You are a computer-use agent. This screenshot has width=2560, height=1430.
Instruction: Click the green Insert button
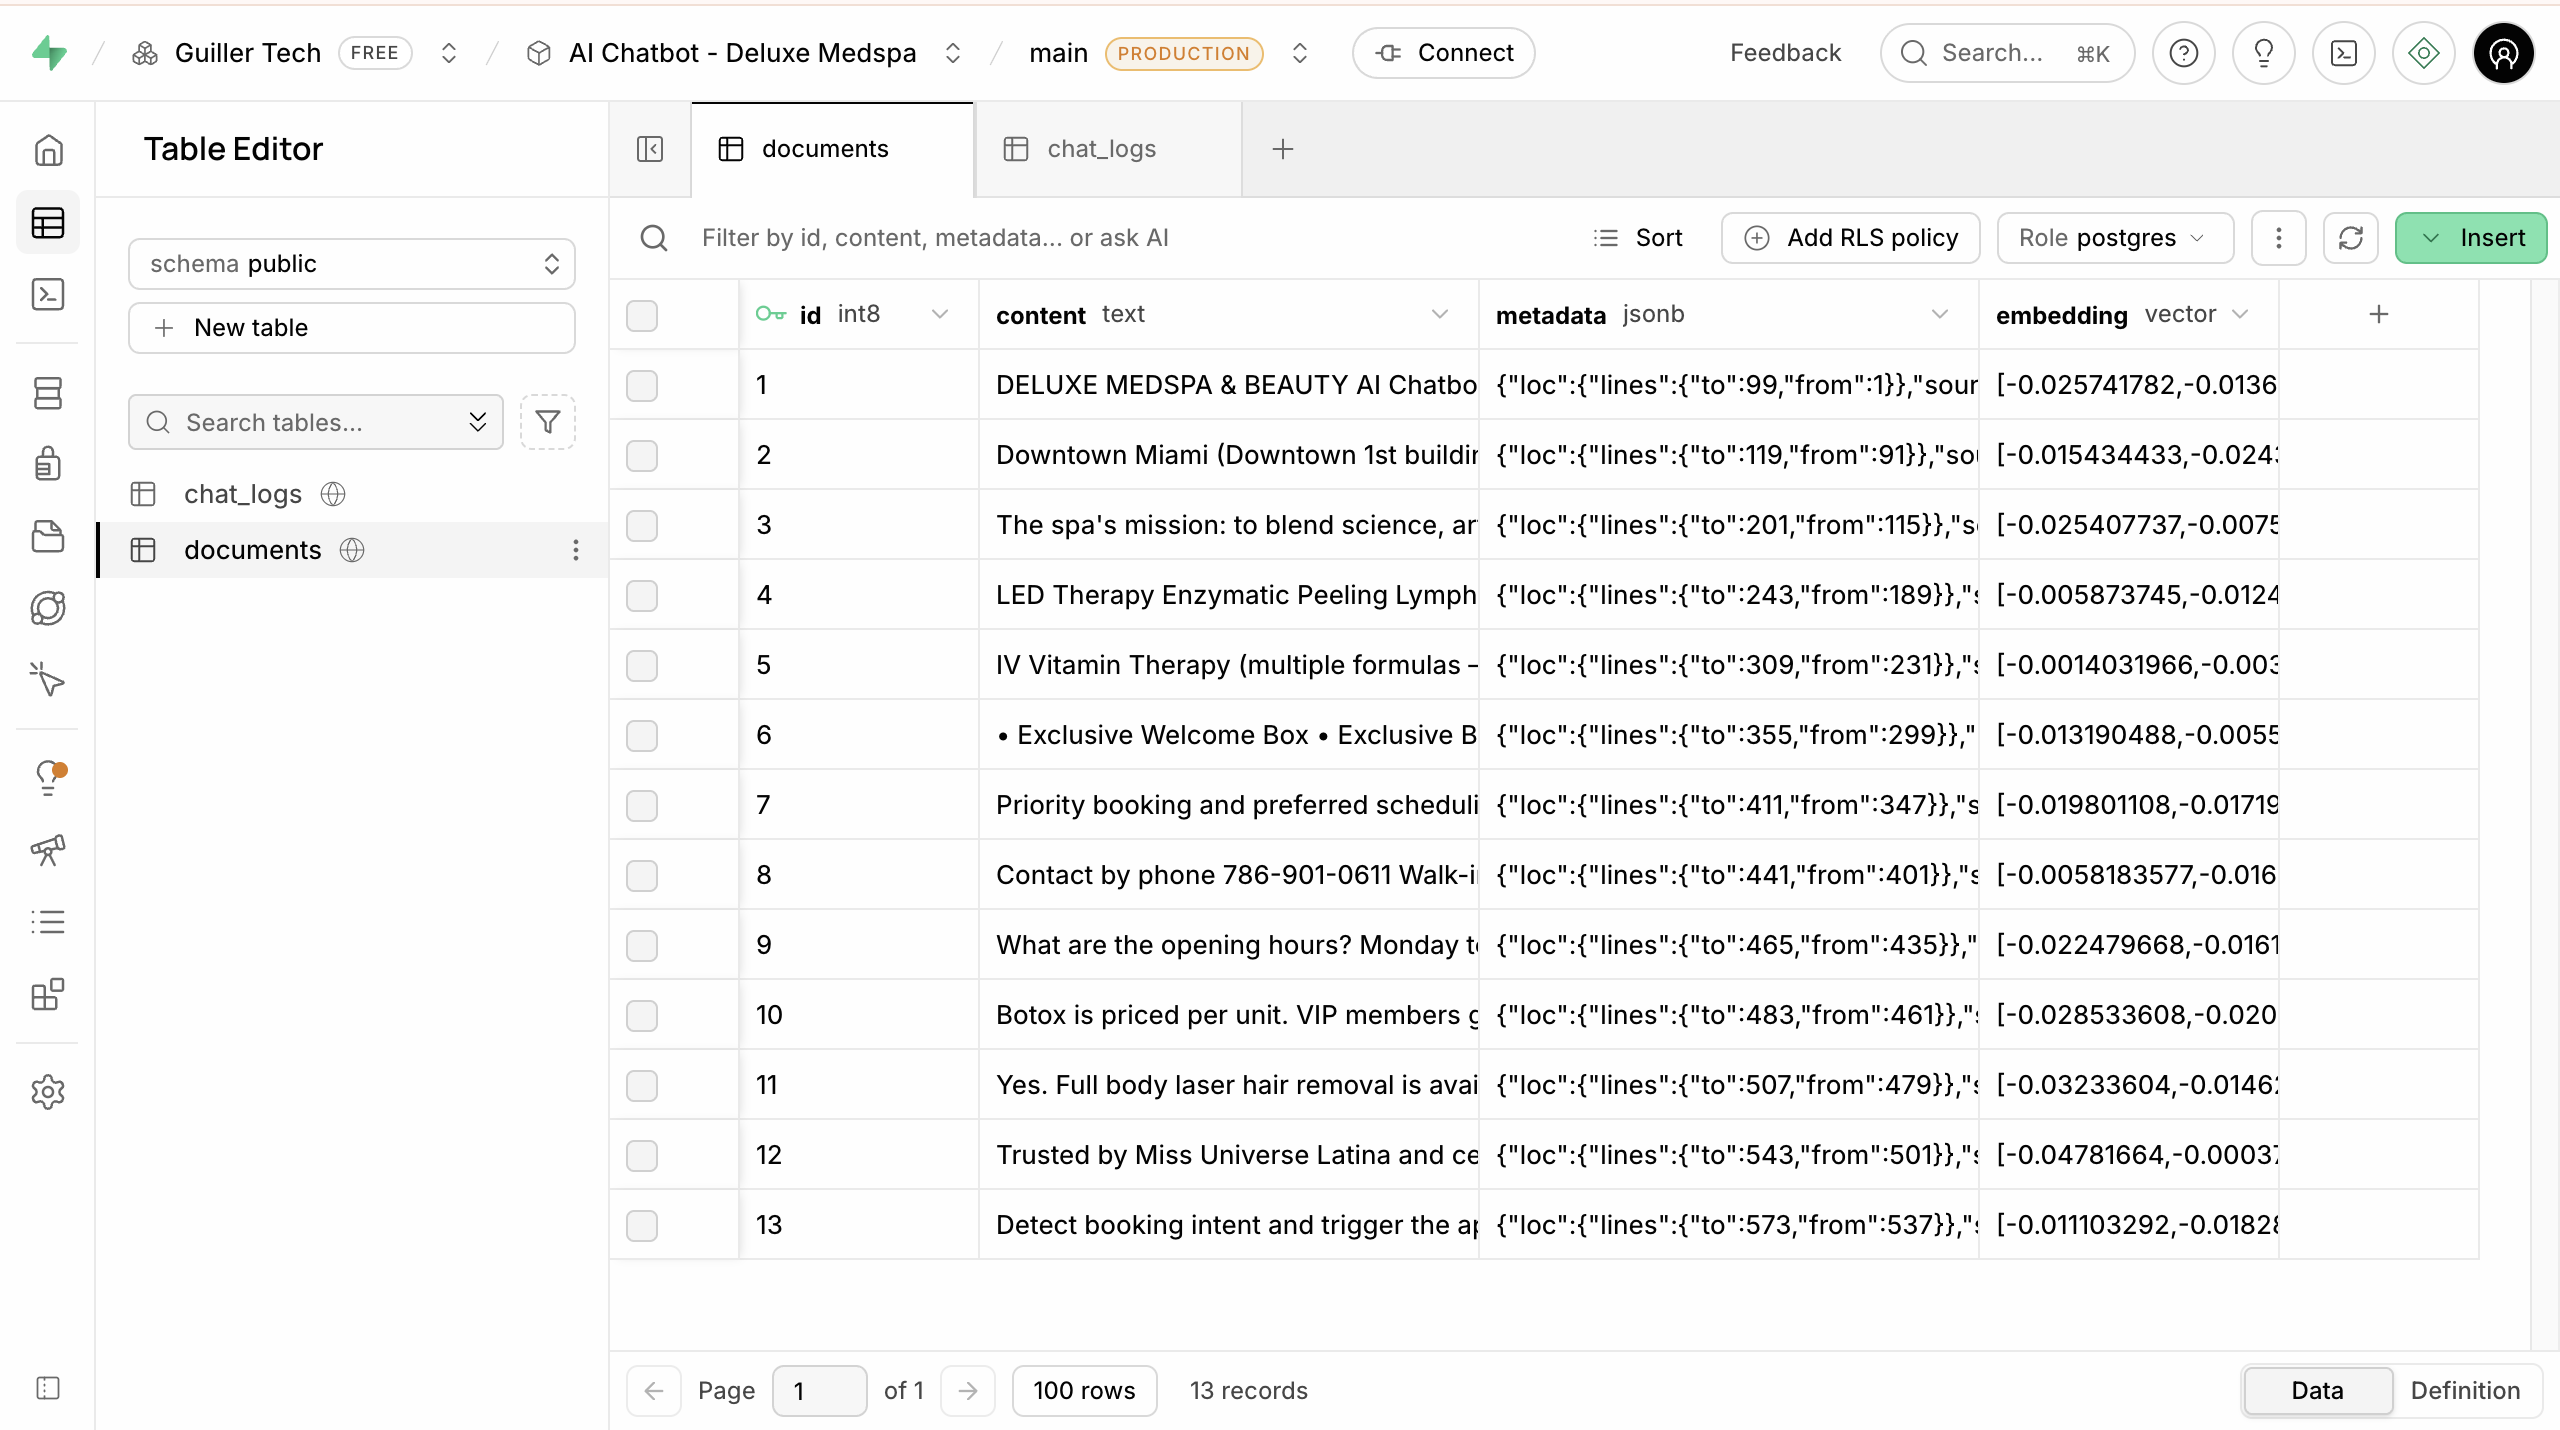[2470, 238]
